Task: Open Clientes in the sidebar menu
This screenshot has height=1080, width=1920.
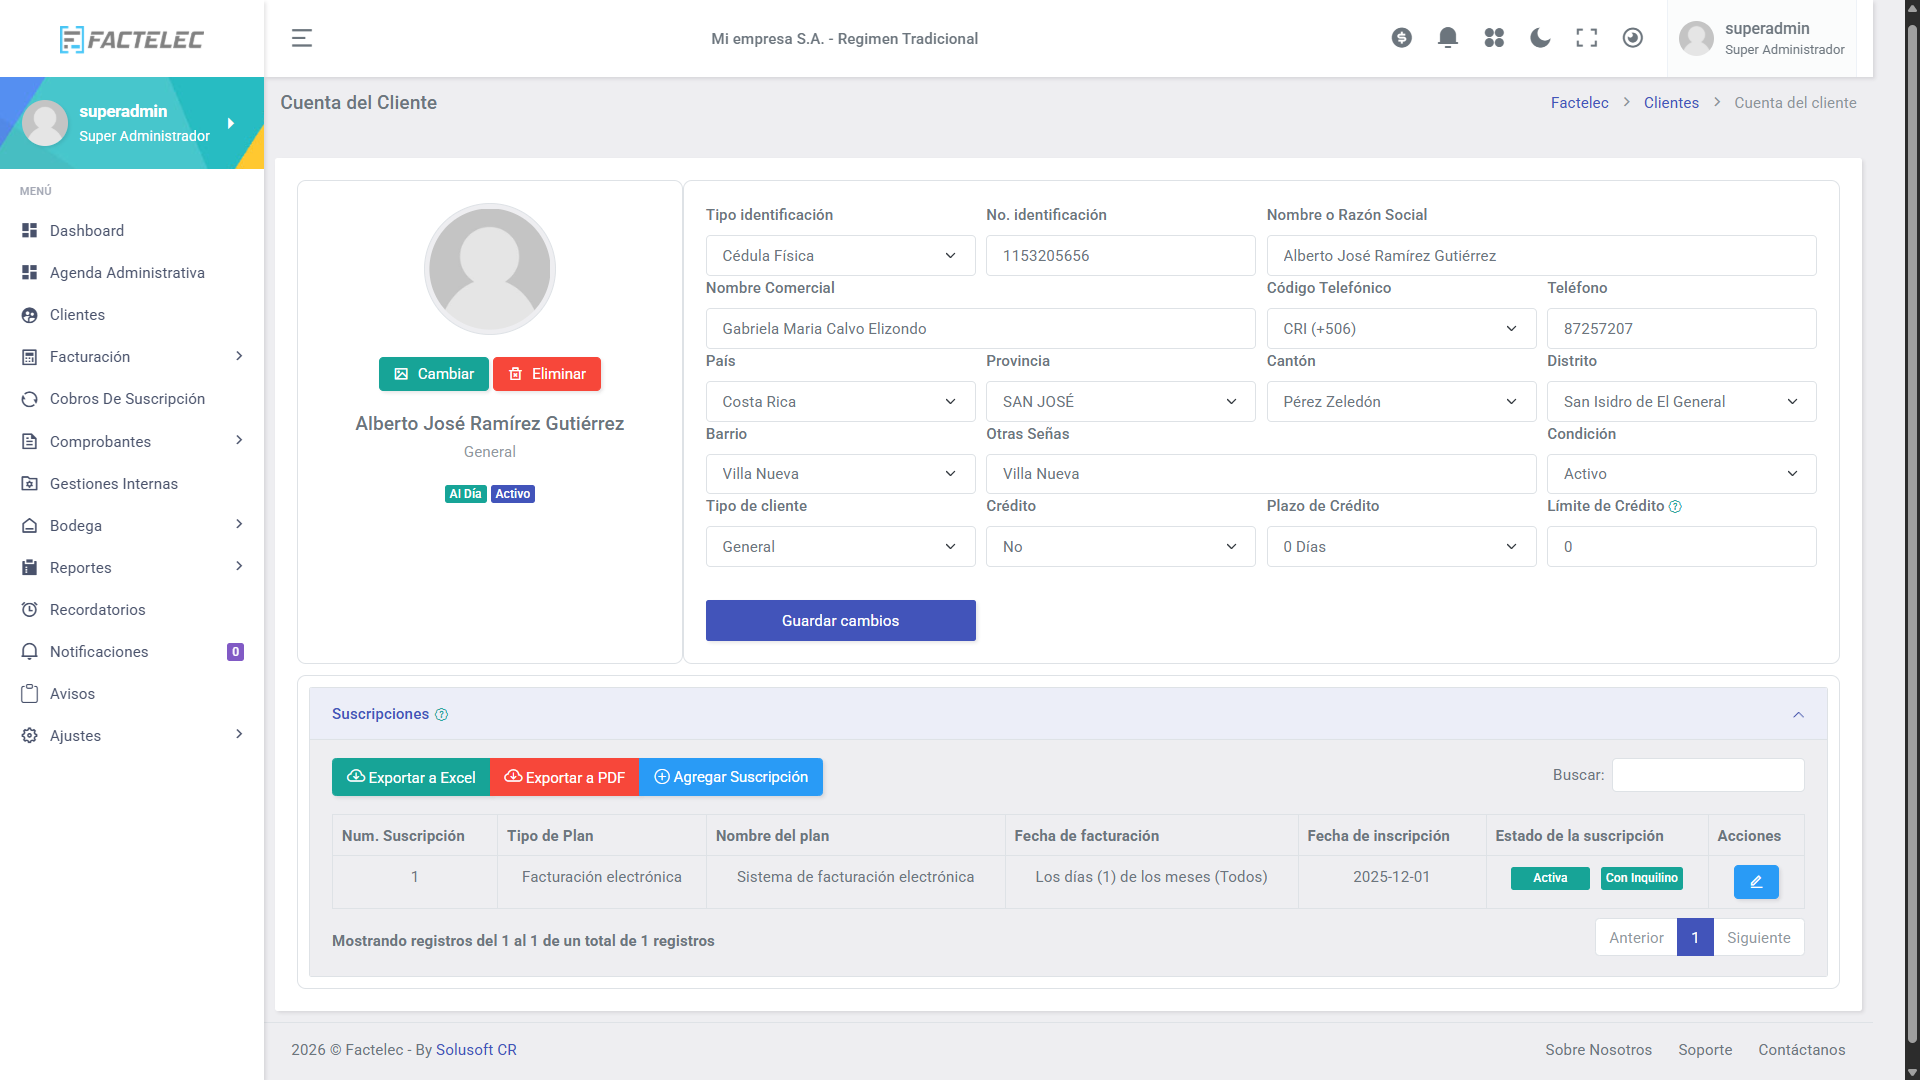Action: (x=77, y=315)
